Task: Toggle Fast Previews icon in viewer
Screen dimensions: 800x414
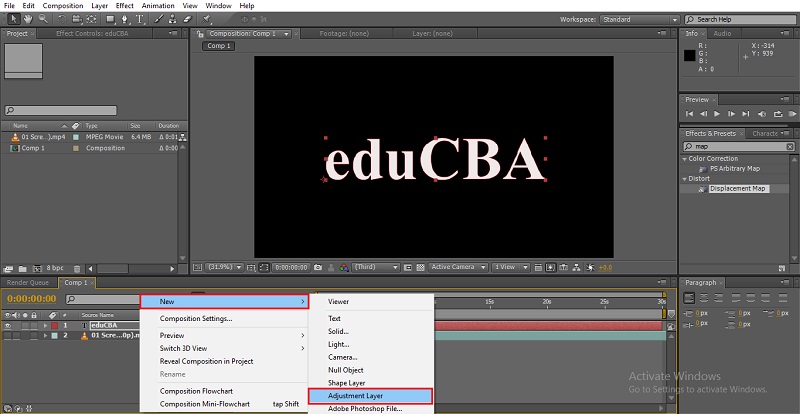Action: click(x=551, y=267)
